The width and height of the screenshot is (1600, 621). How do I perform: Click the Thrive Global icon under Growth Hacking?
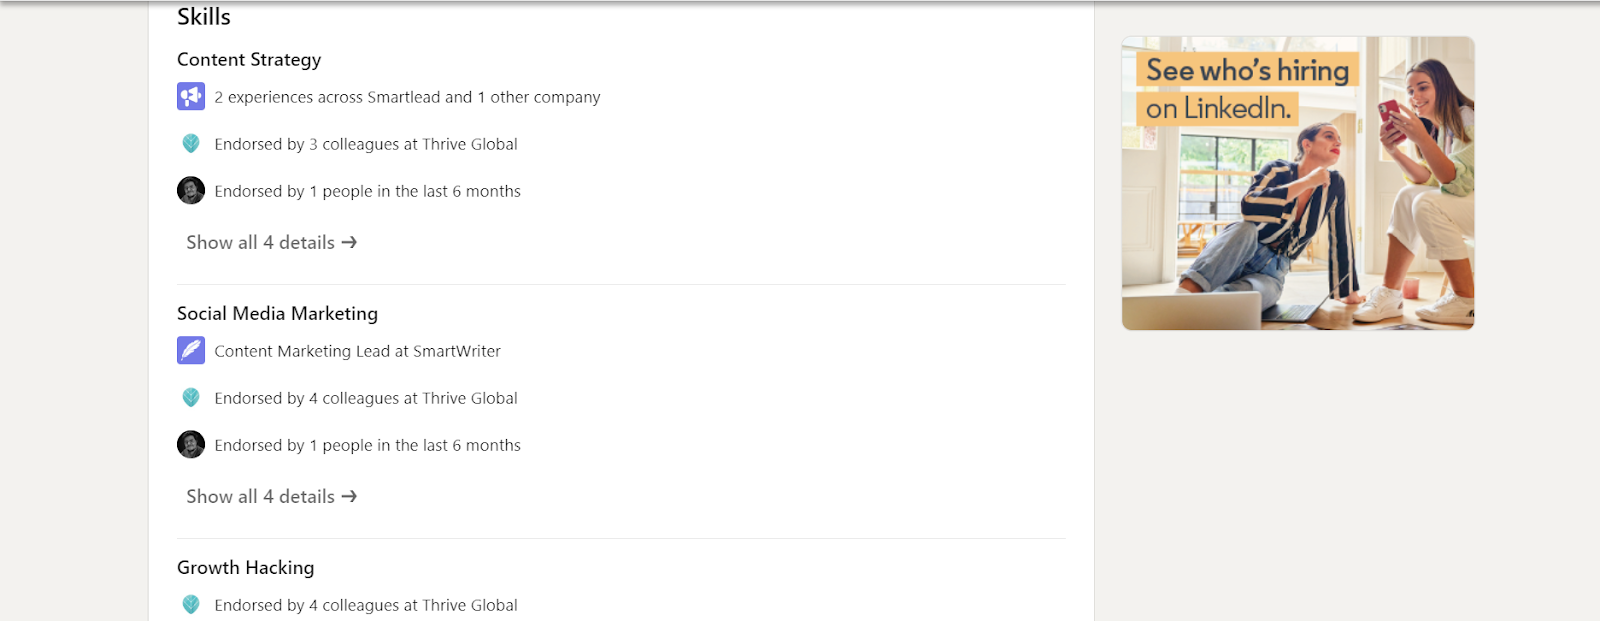click(191, 605)
